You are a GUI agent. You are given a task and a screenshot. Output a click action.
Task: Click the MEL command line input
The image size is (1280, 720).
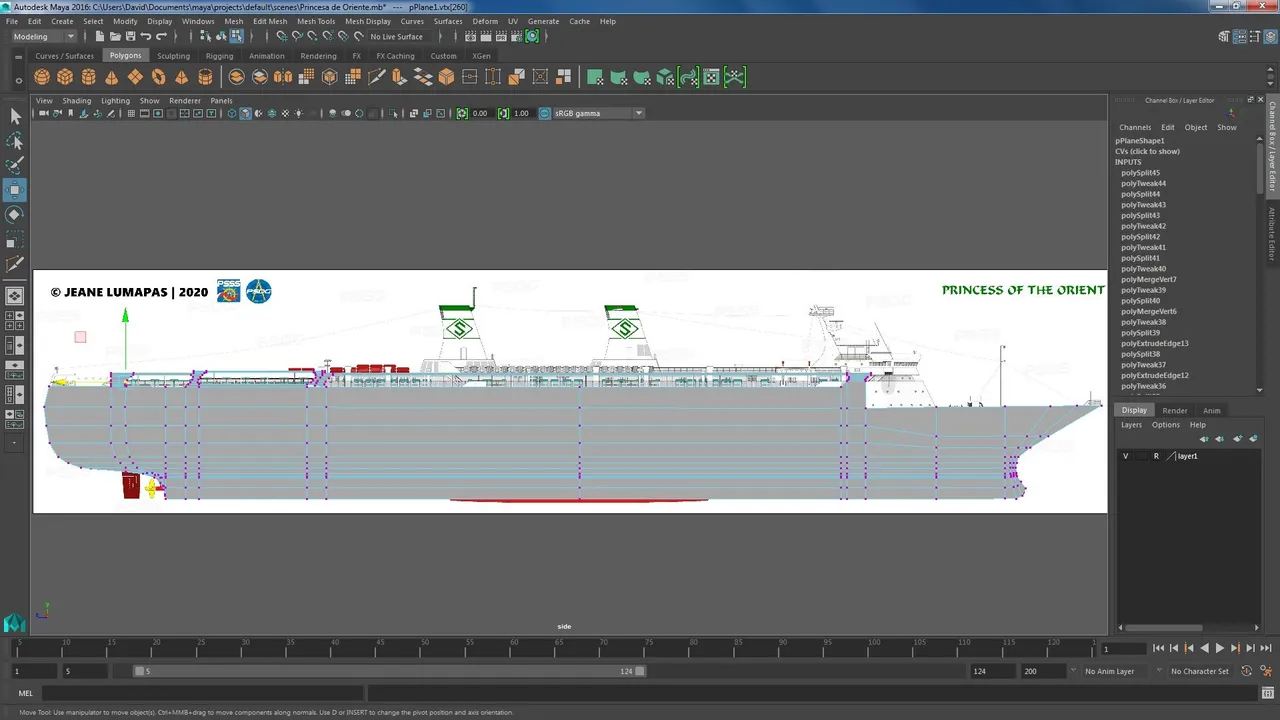pos(203,693)
